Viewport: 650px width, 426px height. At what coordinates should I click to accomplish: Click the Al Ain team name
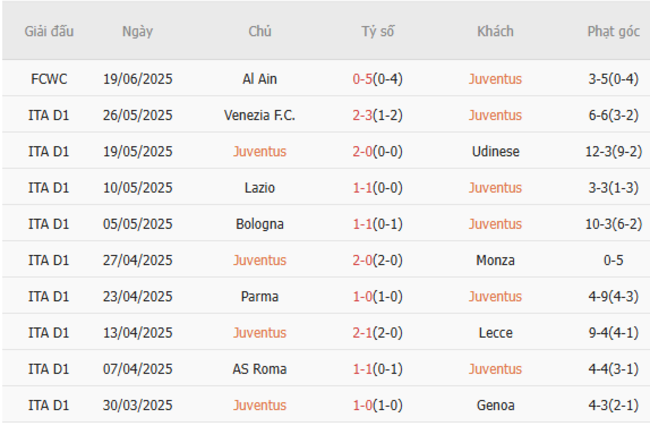click(259, 78)
